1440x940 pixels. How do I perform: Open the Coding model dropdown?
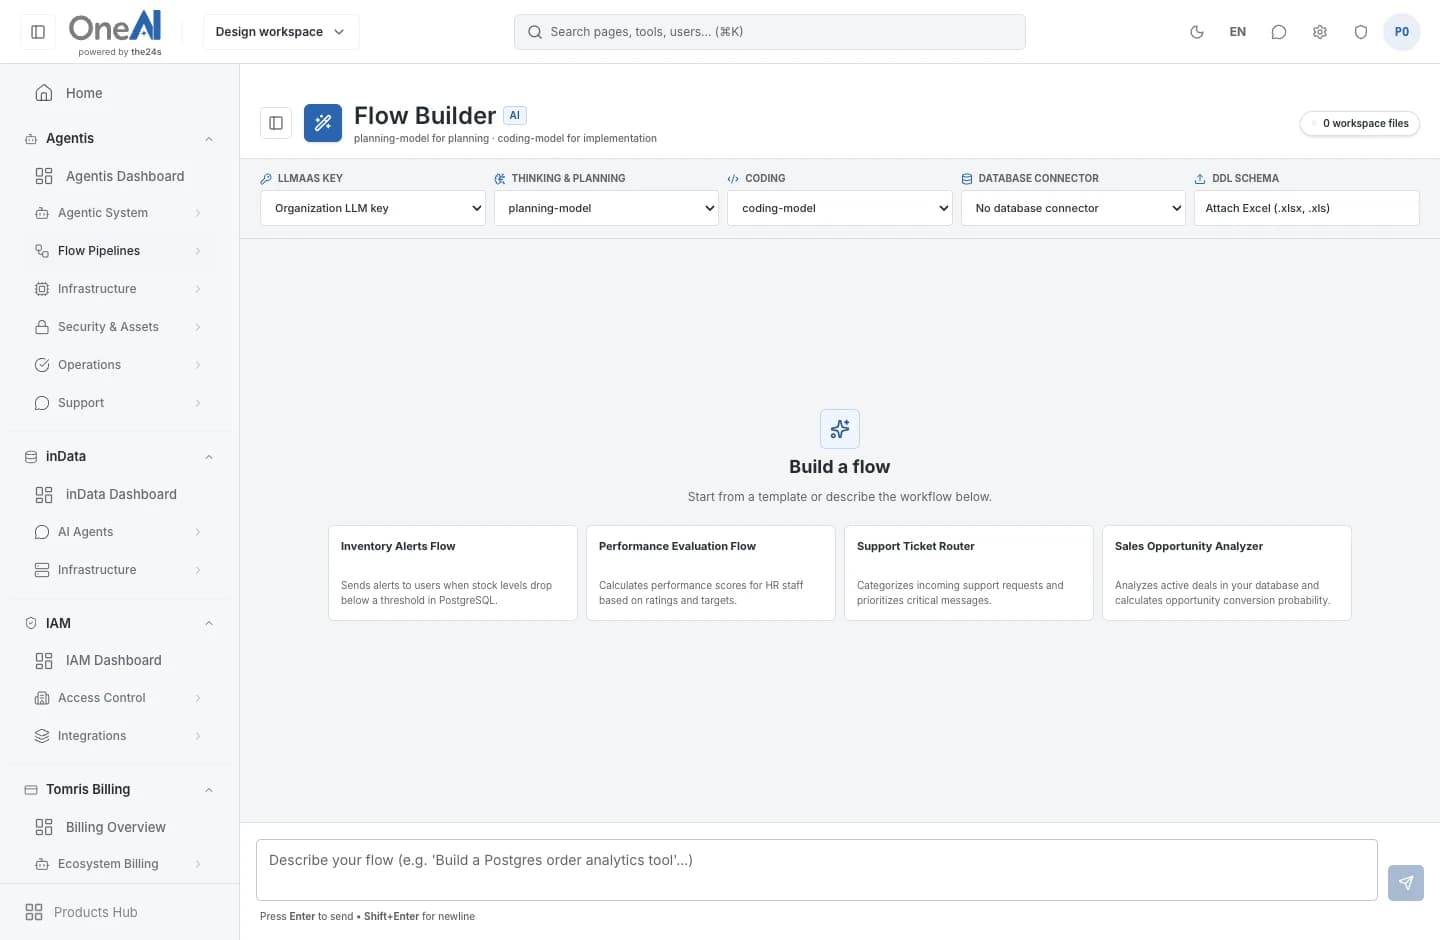point(840,208)
